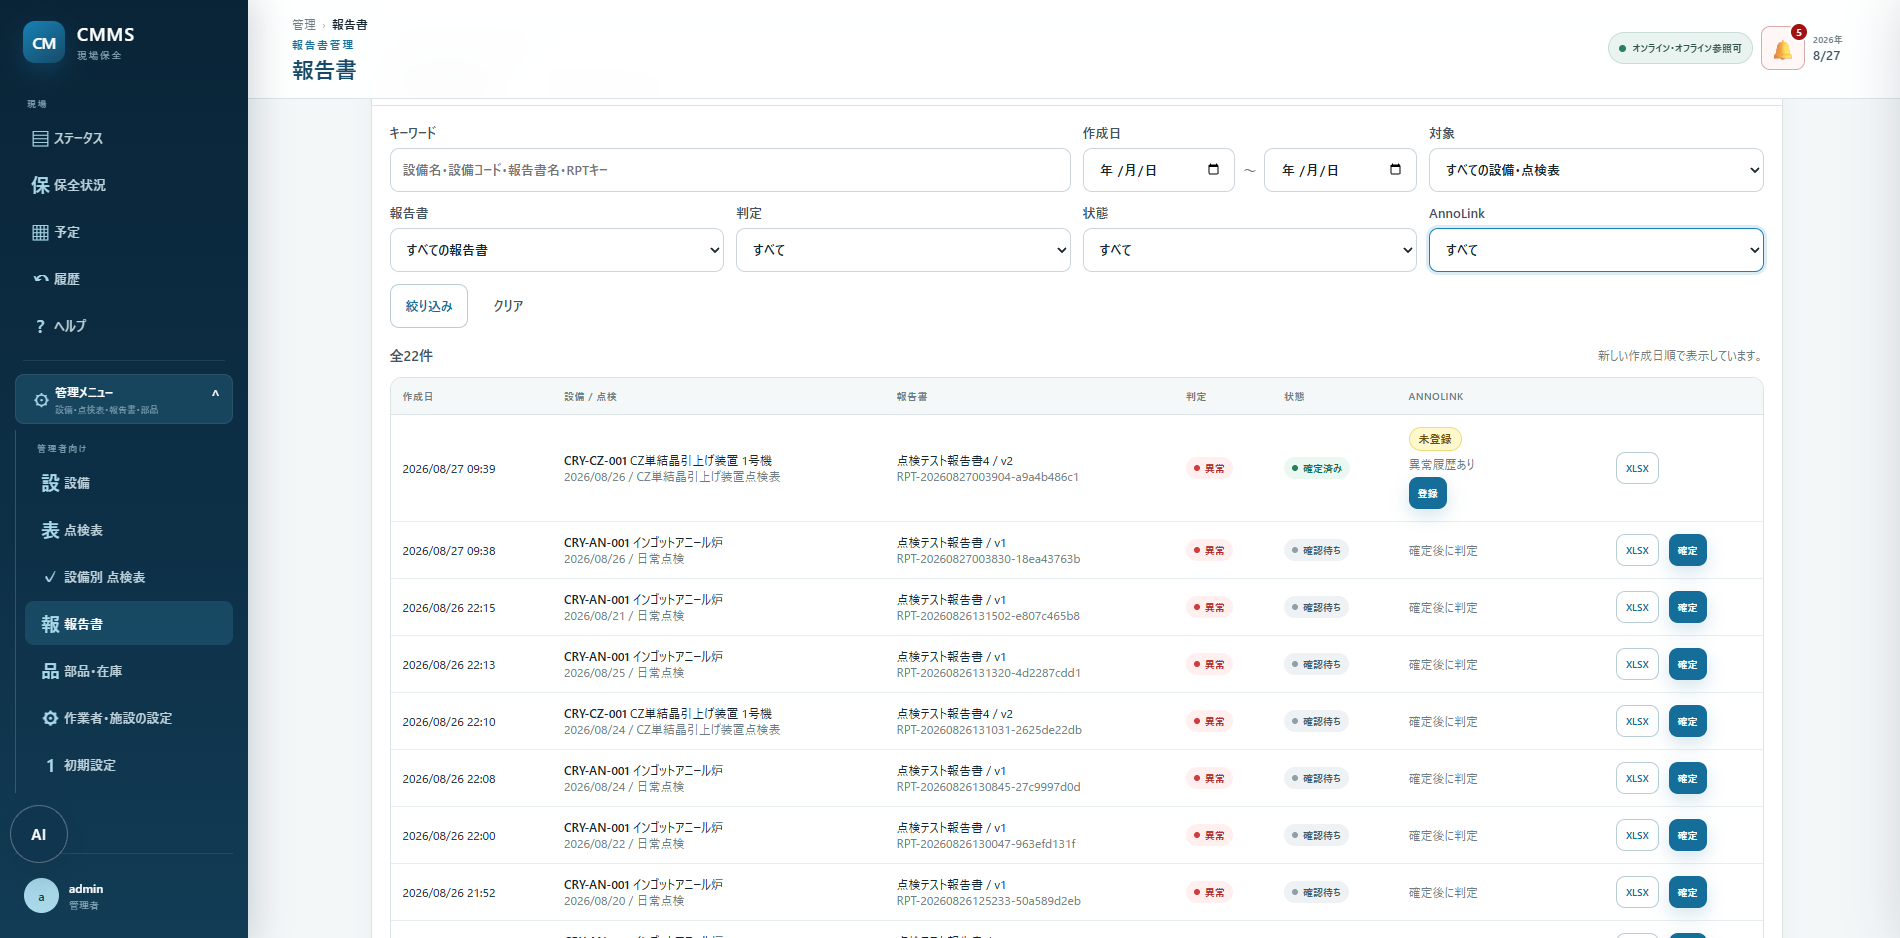This screenshot has width=1900, height=938.
Task: Open 作業者・施設の設定 settings
Action: [x=129, y=718]
